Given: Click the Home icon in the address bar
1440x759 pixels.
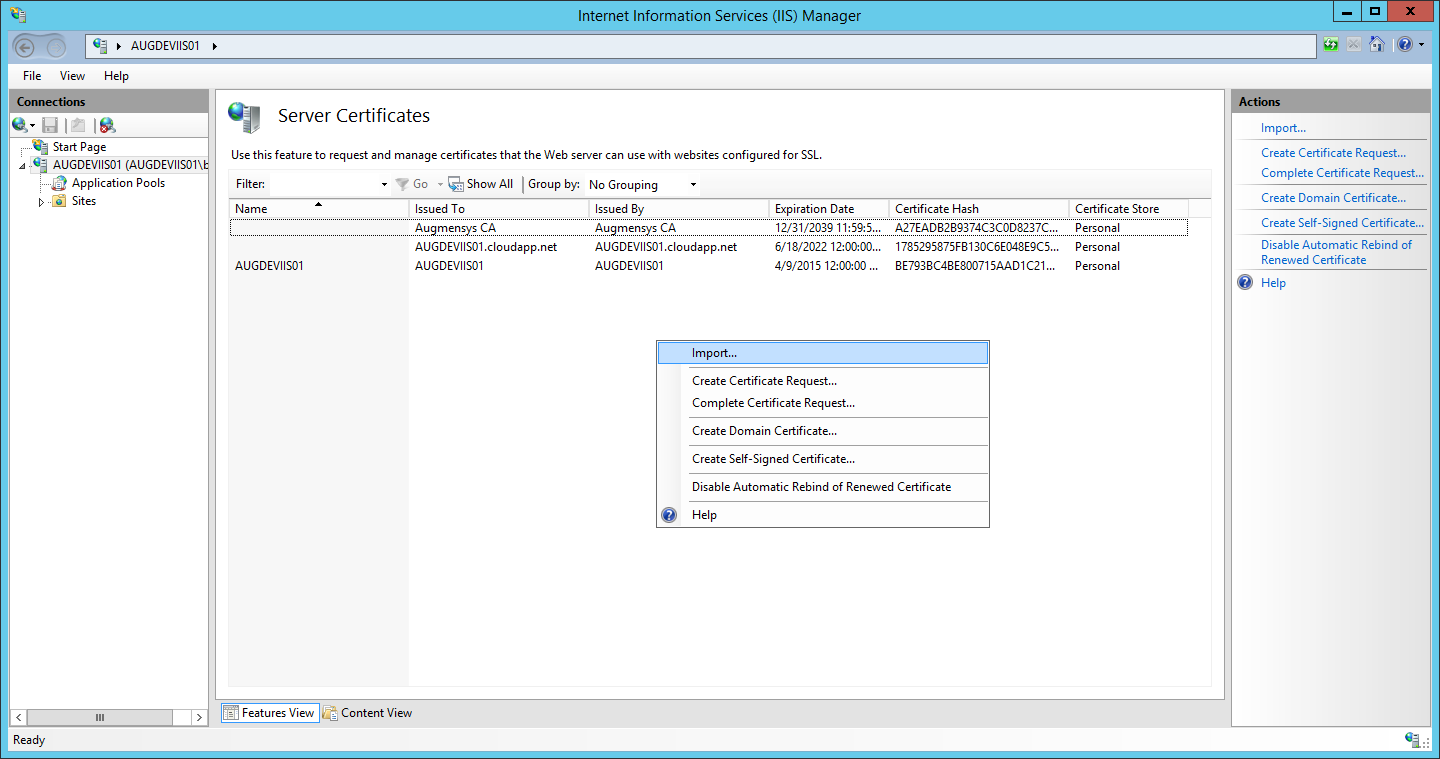Looking at the screenshot, I should (x=1377, y=45).
